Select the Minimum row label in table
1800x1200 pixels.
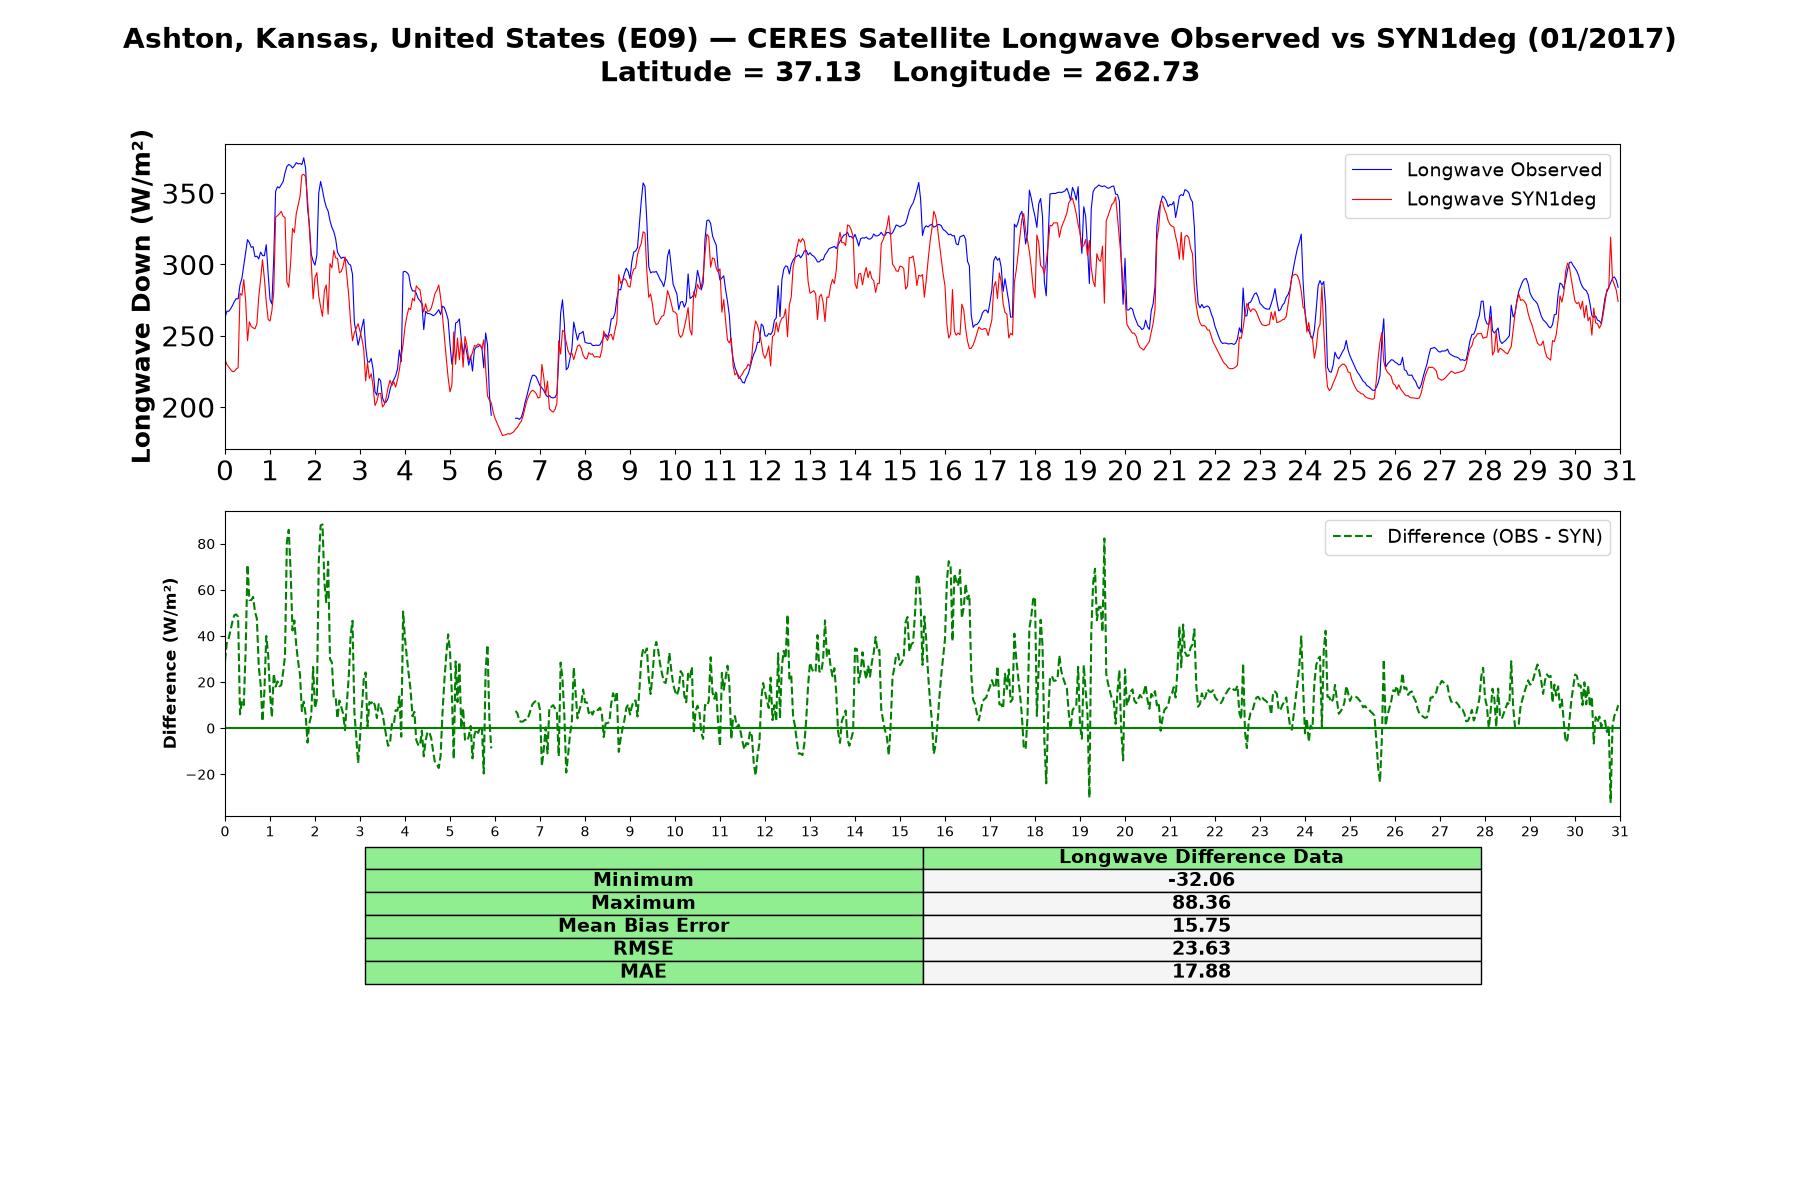(x=643, y=880)
